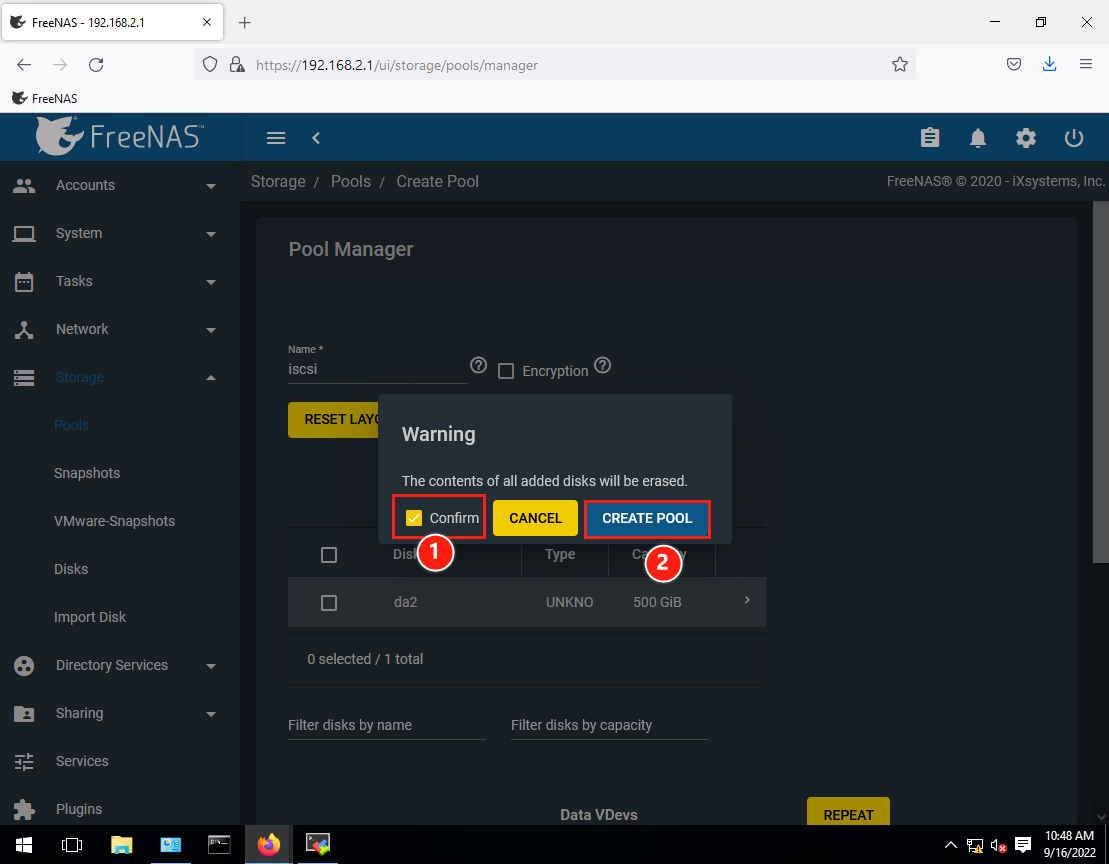Click Filter disks by capacity field
The width and height of the screenshot is (1109, 864).
(610, 725)
